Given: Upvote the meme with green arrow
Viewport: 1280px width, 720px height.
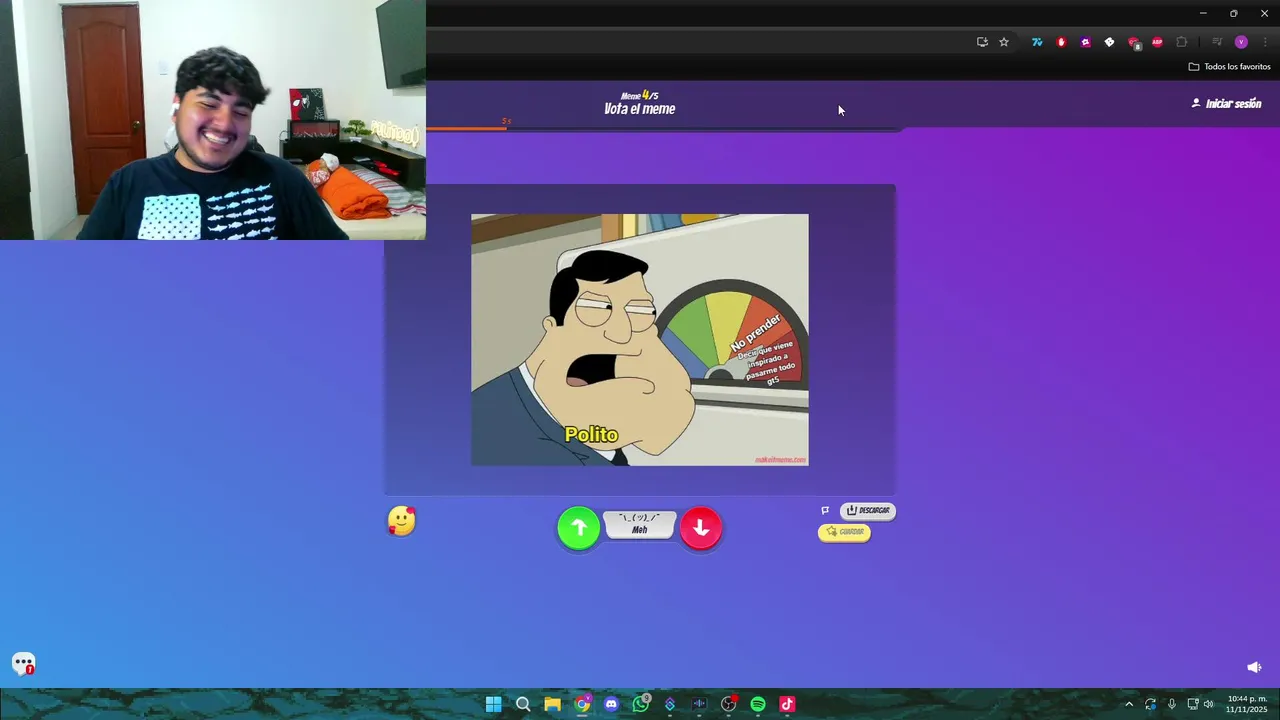Looking at the screenshot, I should [x=579, y=528].
